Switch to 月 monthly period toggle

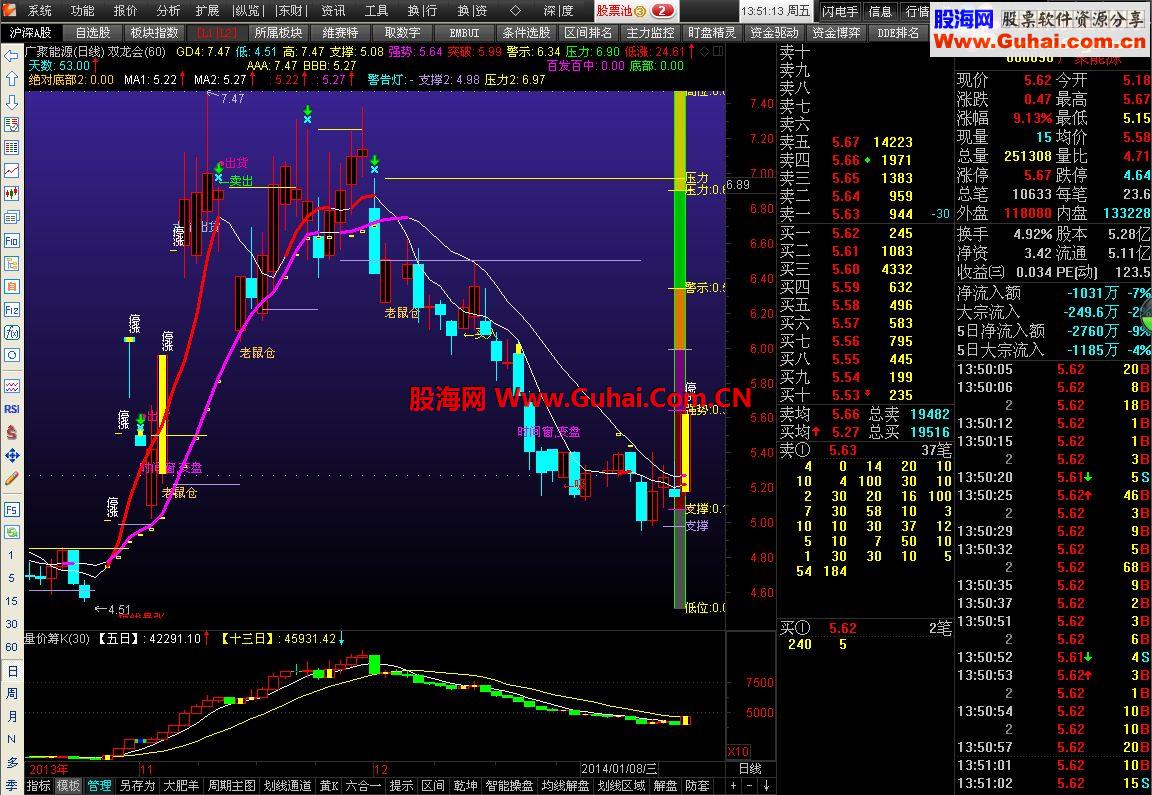11,716
